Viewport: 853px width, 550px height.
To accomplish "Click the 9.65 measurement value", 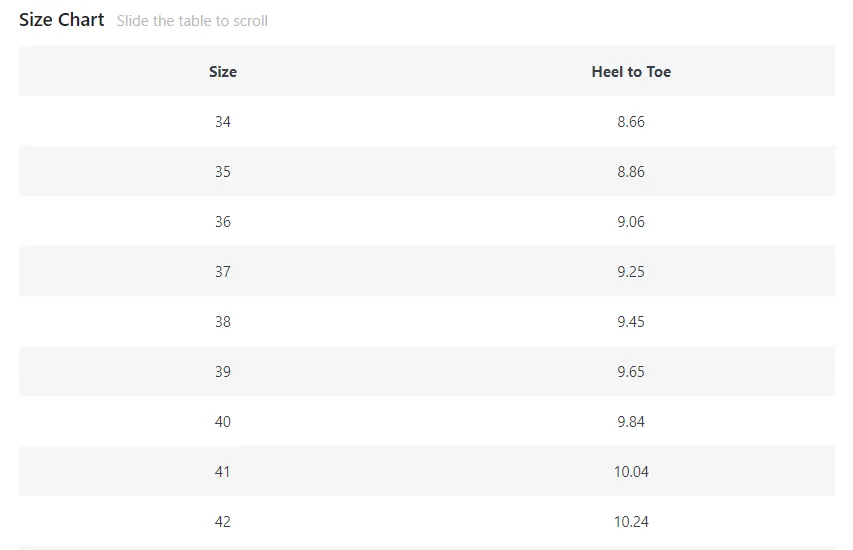I will (631, 372).
